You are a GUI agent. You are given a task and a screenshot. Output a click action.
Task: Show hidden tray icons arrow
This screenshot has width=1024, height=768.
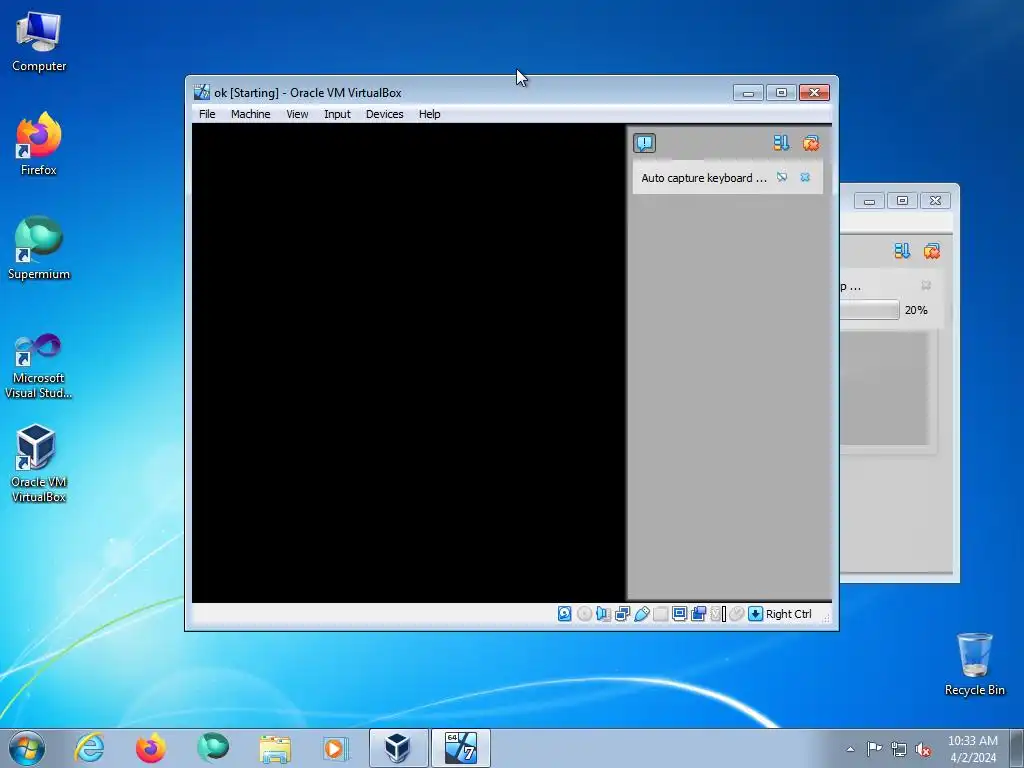(x=850, y=749)
